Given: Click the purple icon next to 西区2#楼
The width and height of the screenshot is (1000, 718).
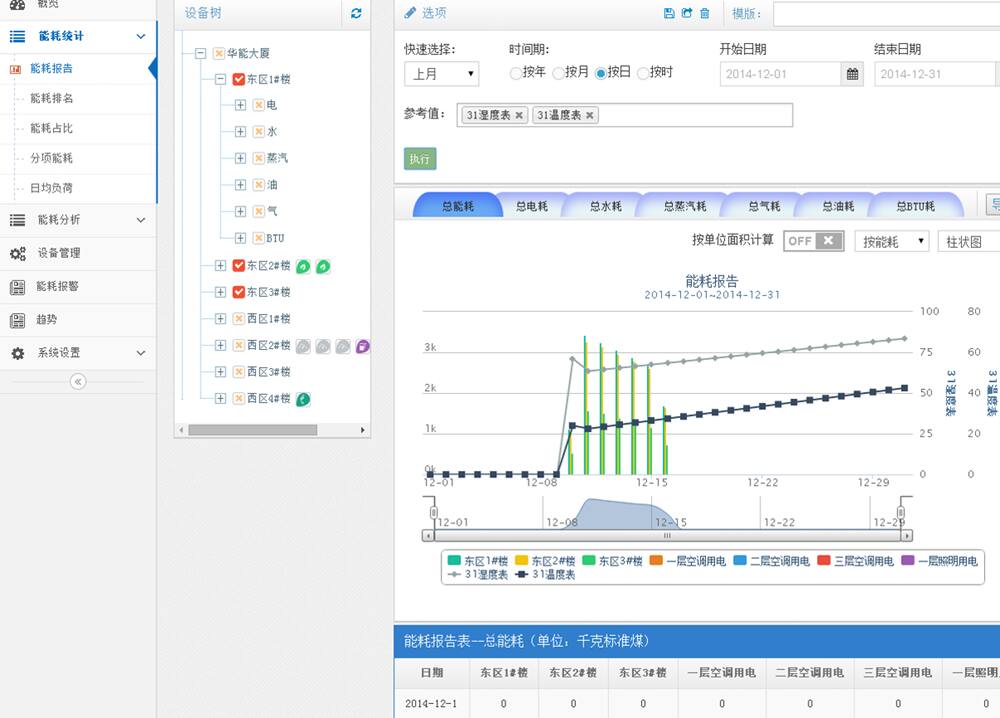Looking at the screenshot, I should pos(364,345).
